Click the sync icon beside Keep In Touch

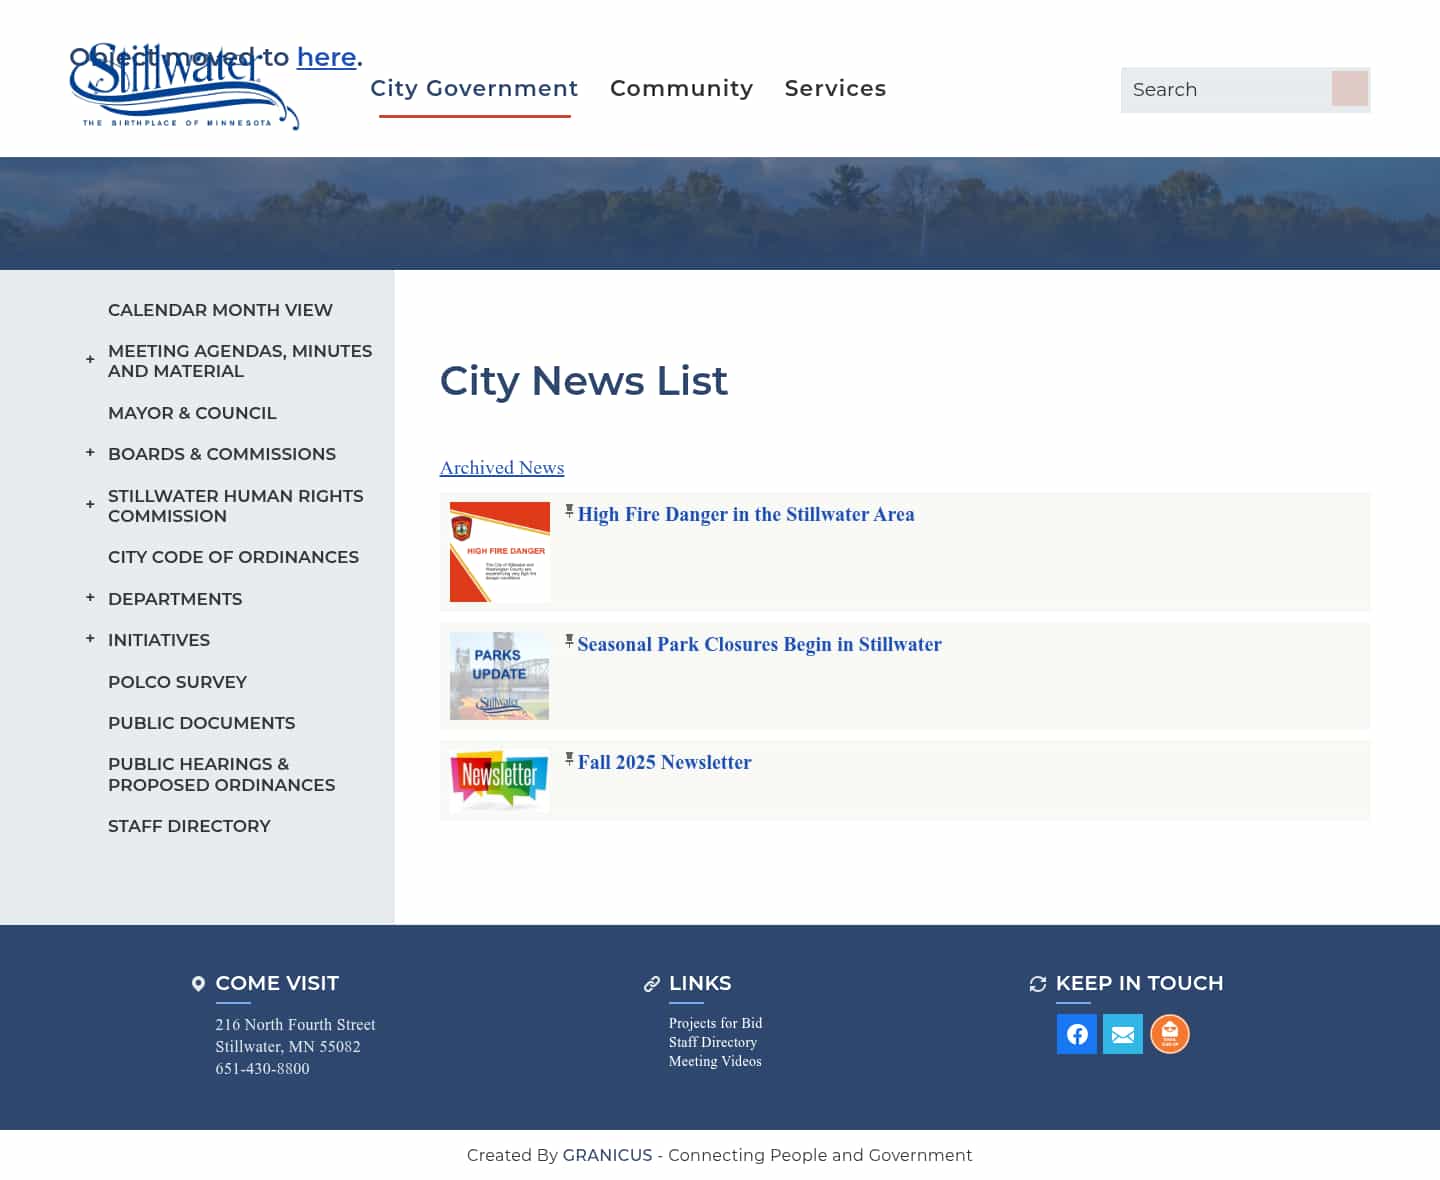(x=1037, y=983)
